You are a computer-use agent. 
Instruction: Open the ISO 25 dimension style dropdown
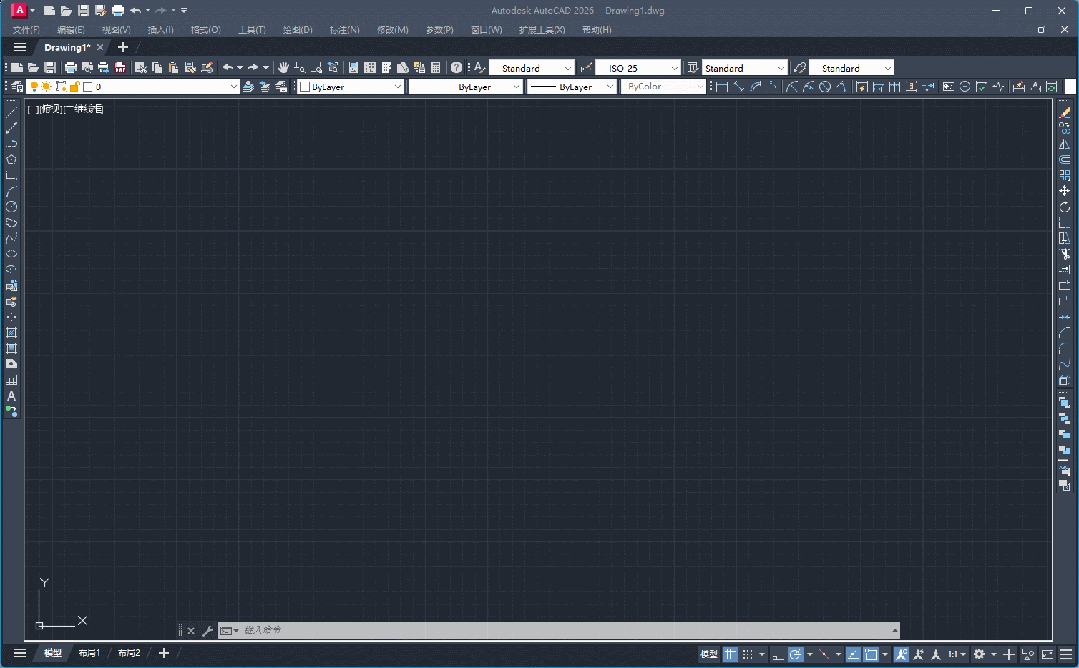(639, 68)
